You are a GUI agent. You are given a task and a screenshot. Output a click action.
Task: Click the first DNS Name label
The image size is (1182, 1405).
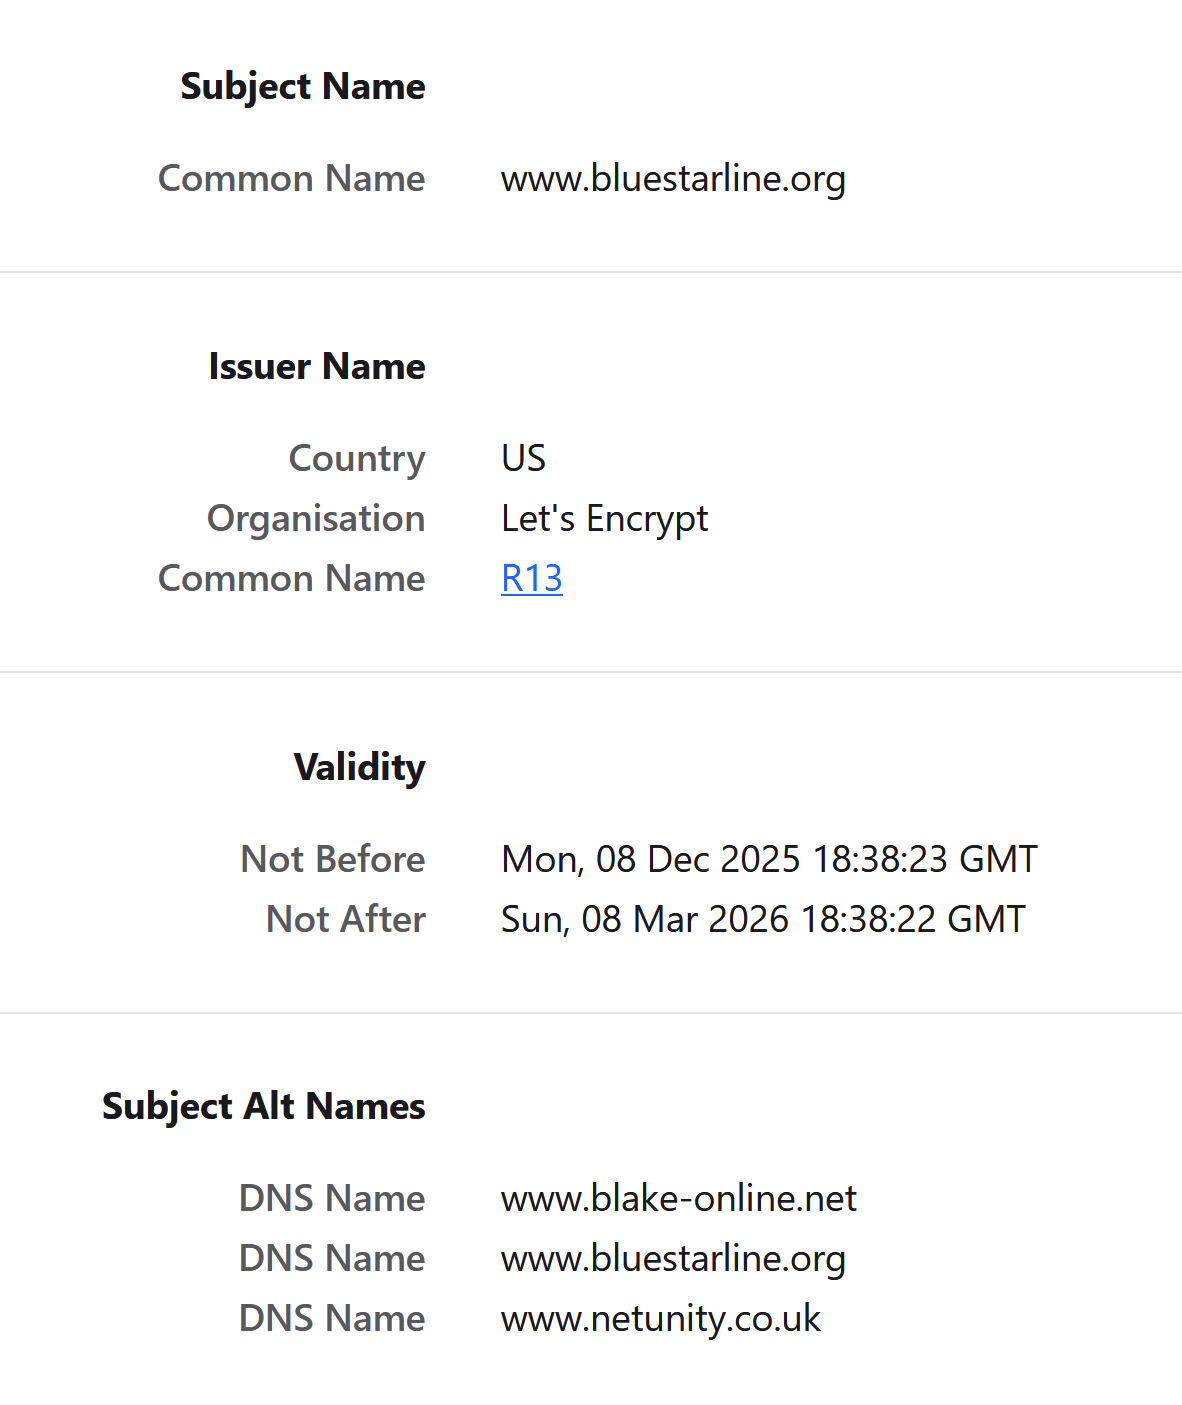[331, 1199]
